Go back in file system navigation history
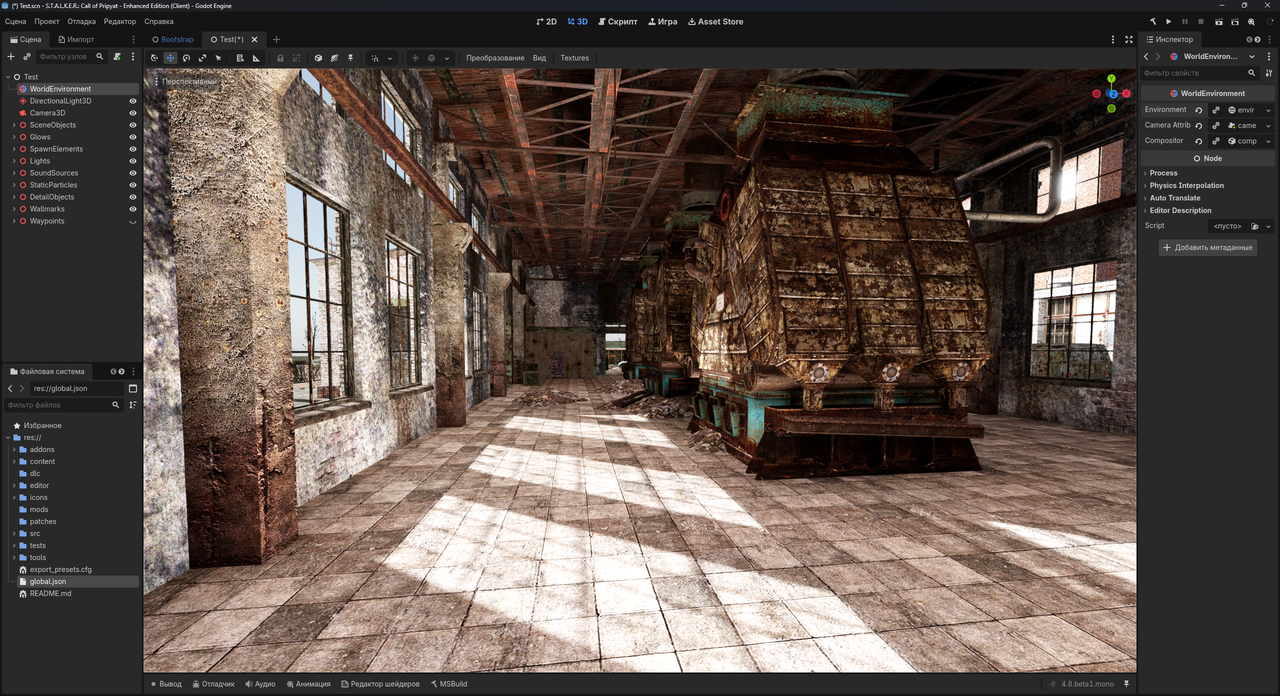The image size is (1280, 696). [x=10, y=388]
